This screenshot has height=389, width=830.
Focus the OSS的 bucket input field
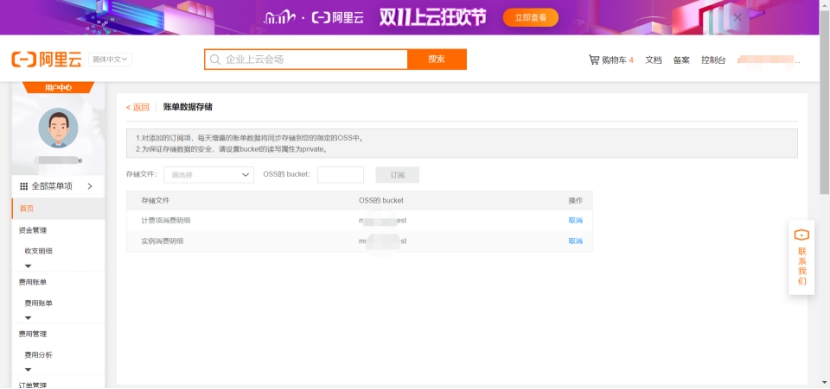click(x=340, y=175)
